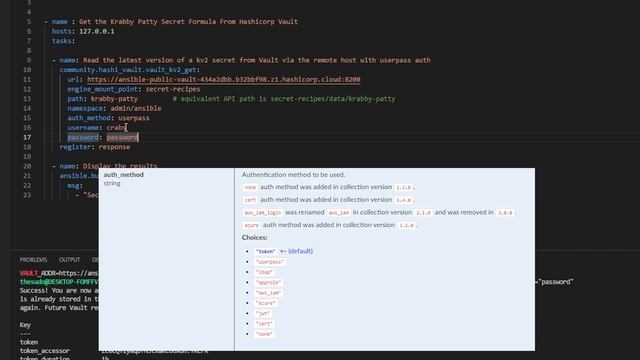
Task: Click the "azure" choice in the Choices list
Action: pyautogui.click(x=265, y=303)
